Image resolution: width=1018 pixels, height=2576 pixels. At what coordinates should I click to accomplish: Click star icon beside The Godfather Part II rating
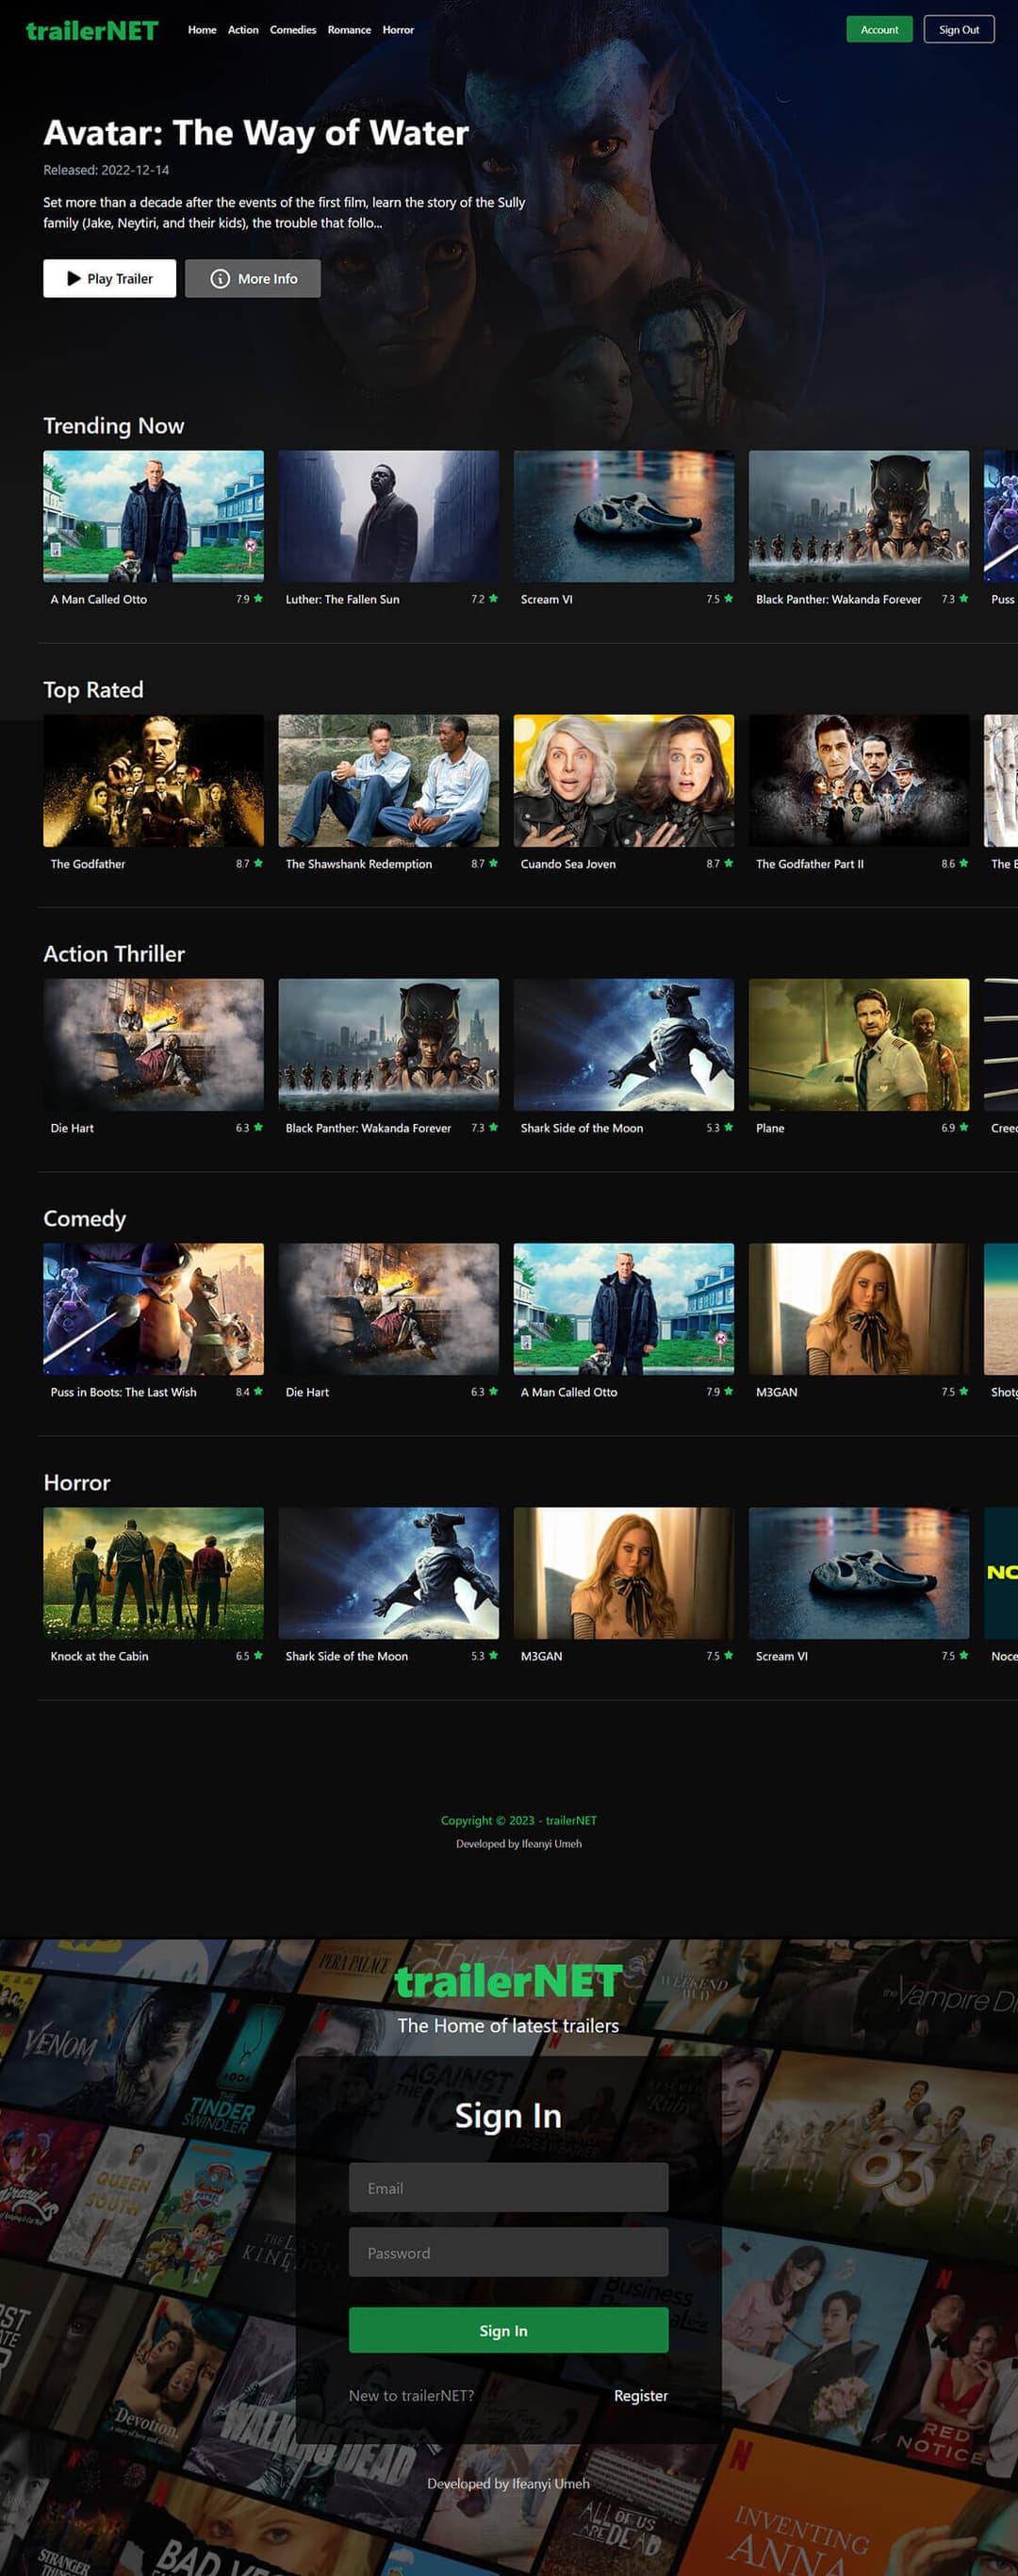tap(963, 862)
